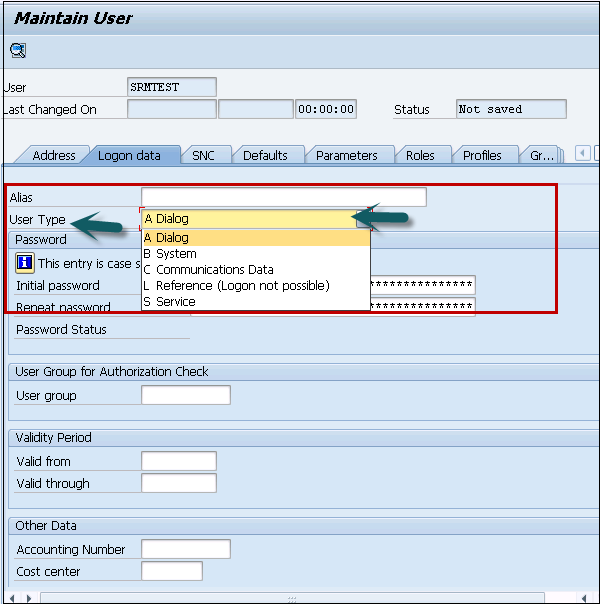Click the tab strip scroll-left arrow
The width and height of the screenshot is (600, 604).
coord(583,154)
